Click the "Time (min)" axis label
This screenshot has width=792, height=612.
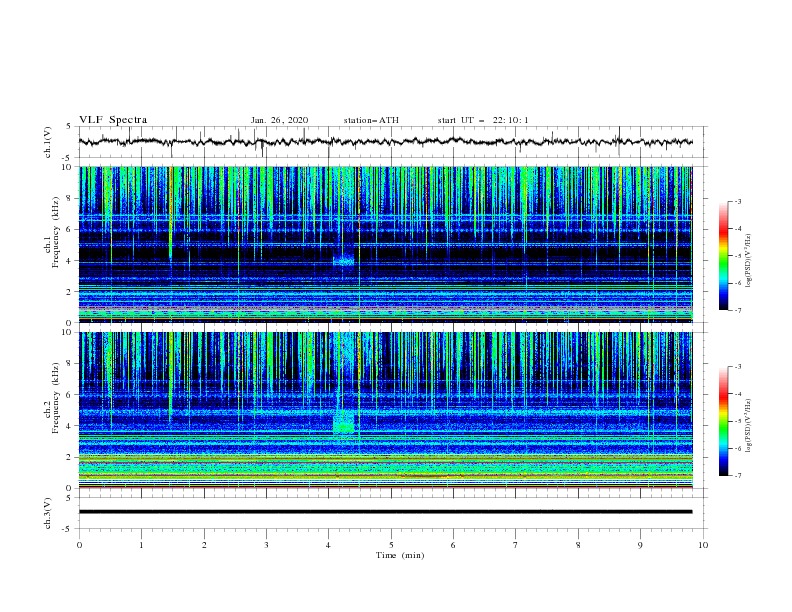pyautogui.click(x=400, y=555)
